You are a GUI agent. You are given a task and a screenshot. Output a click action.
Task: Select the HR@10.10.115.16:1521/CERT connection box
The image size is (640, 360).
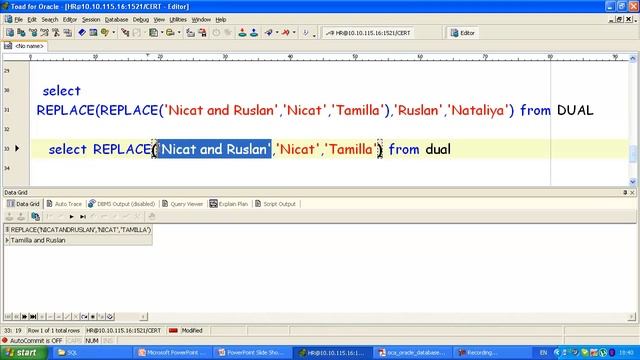(x=369, y=33)
